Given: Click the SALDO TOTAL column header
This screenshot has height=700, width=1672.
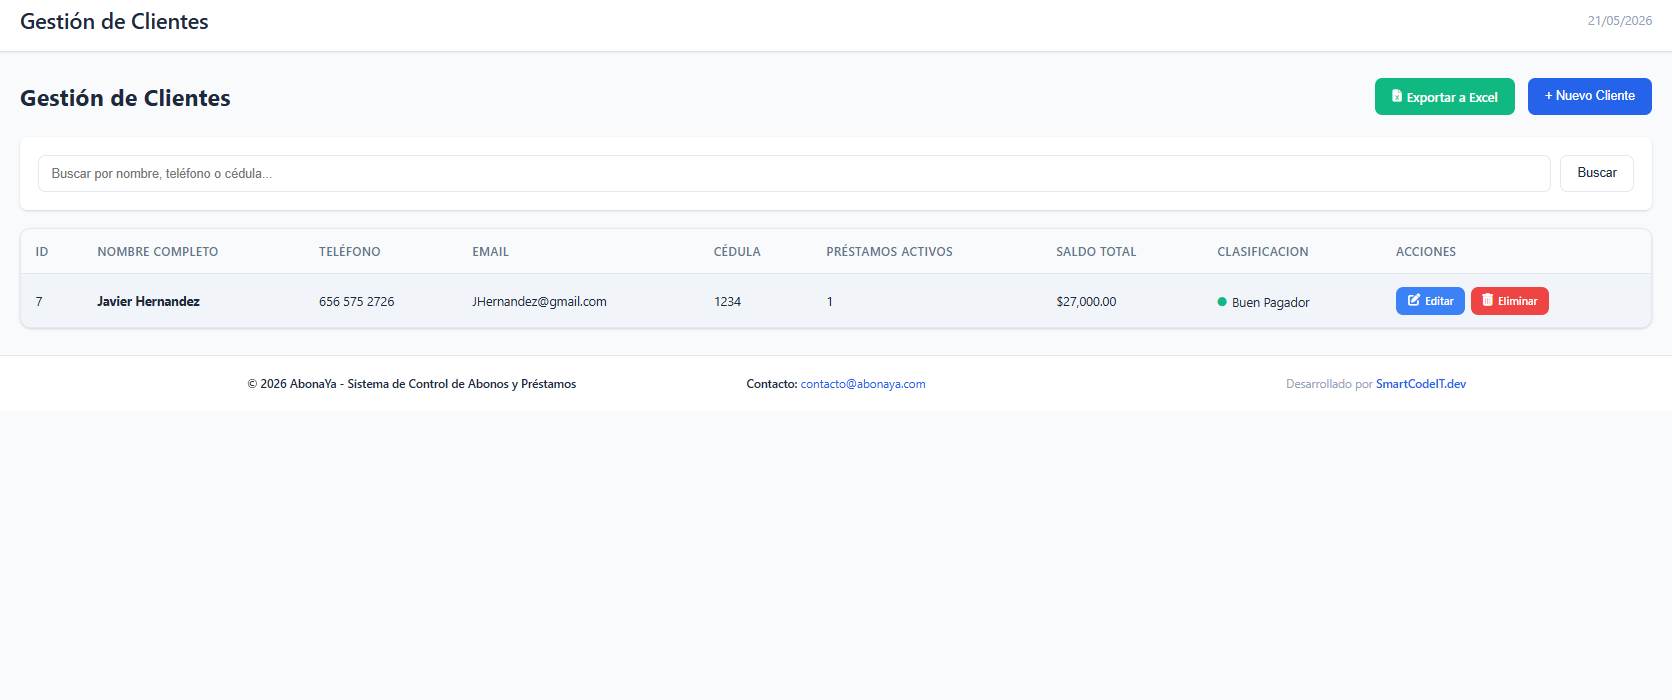Looking at the screenshot, I should pos(1096,252).
